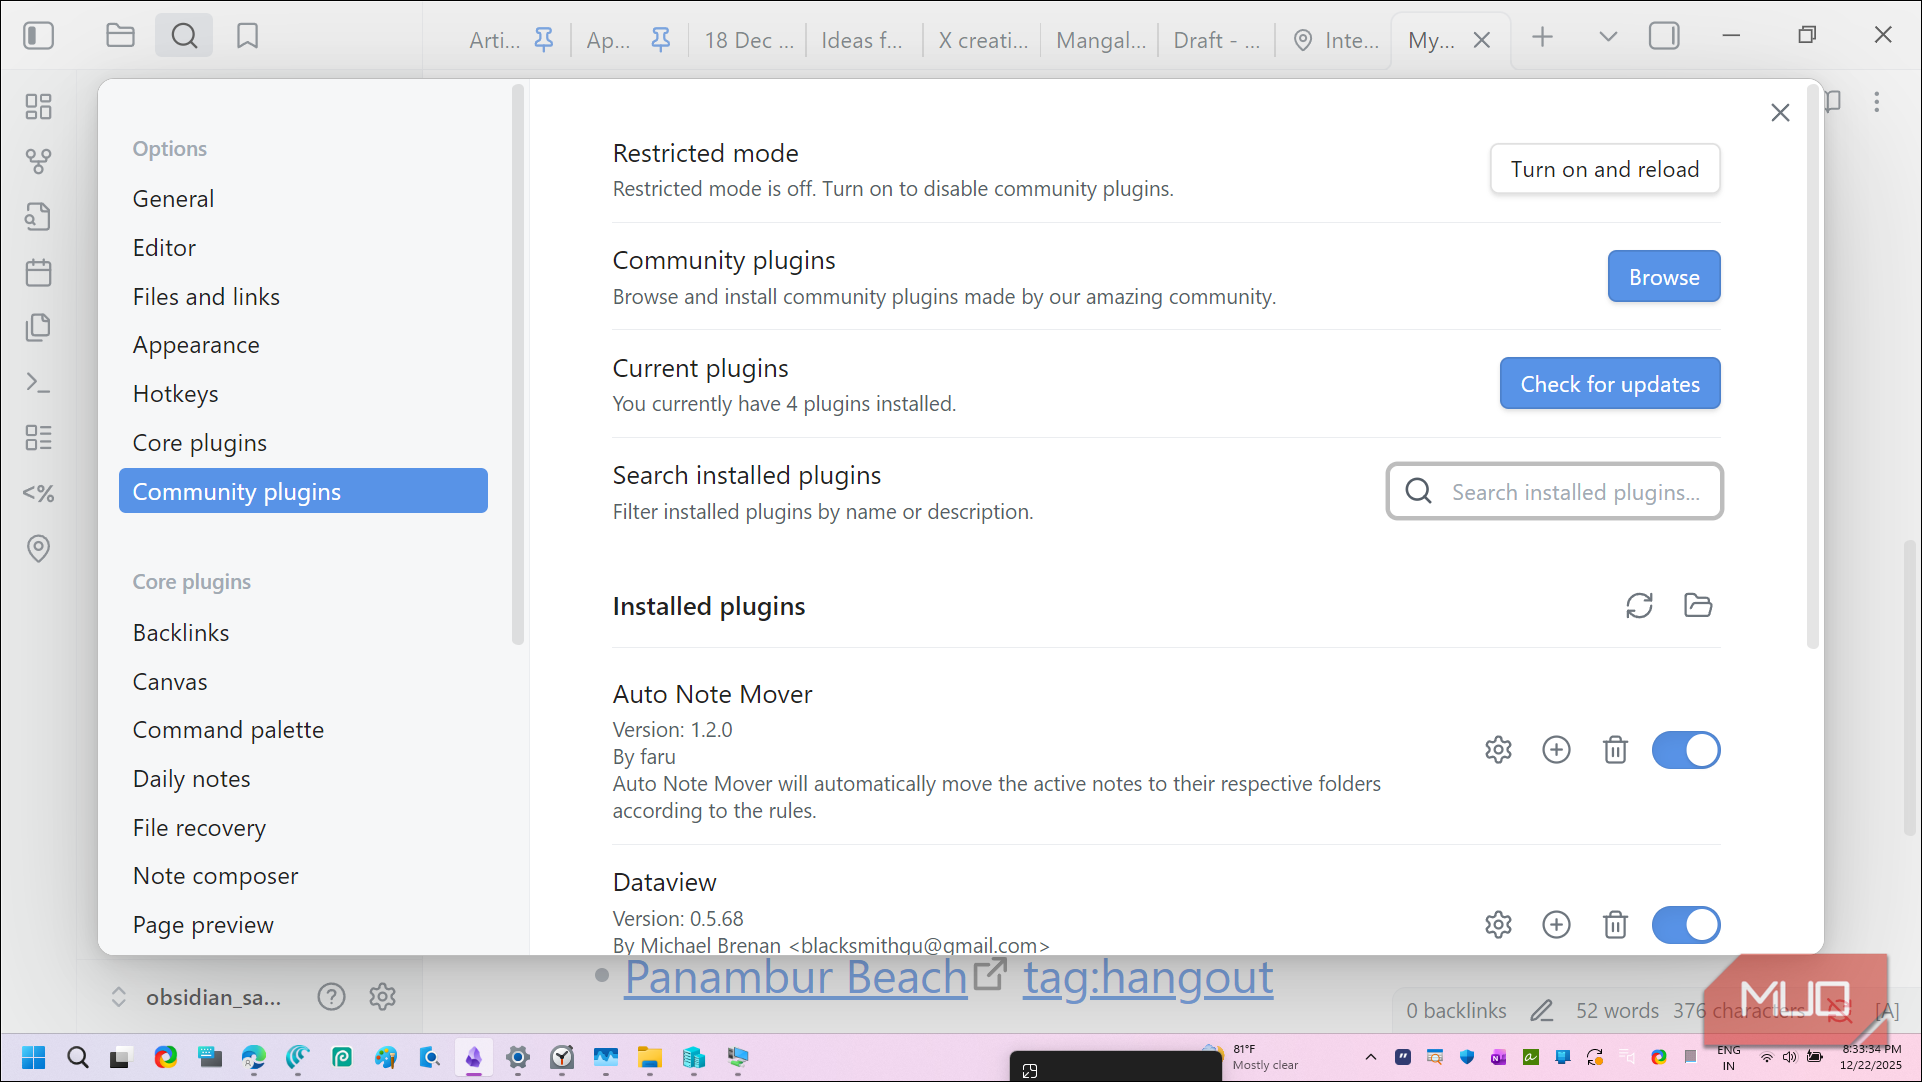1922x1082 pixels.
Task: Switch to the '18 Dec ...' tab
Action: [748, 40]
